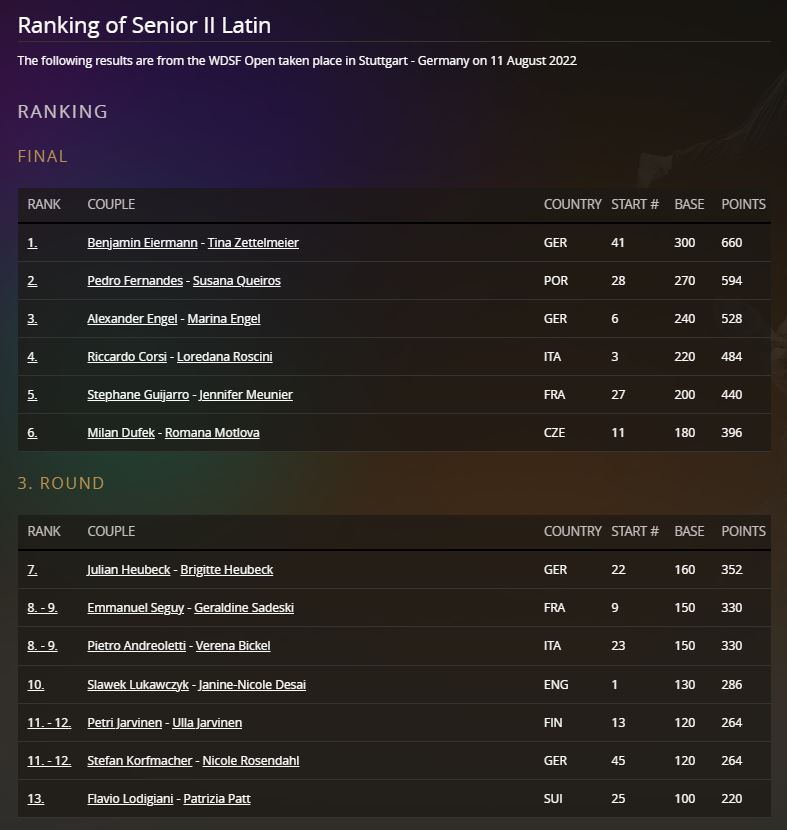
Task: Click the POINTS column header in Final table
Action: point(743,204)
